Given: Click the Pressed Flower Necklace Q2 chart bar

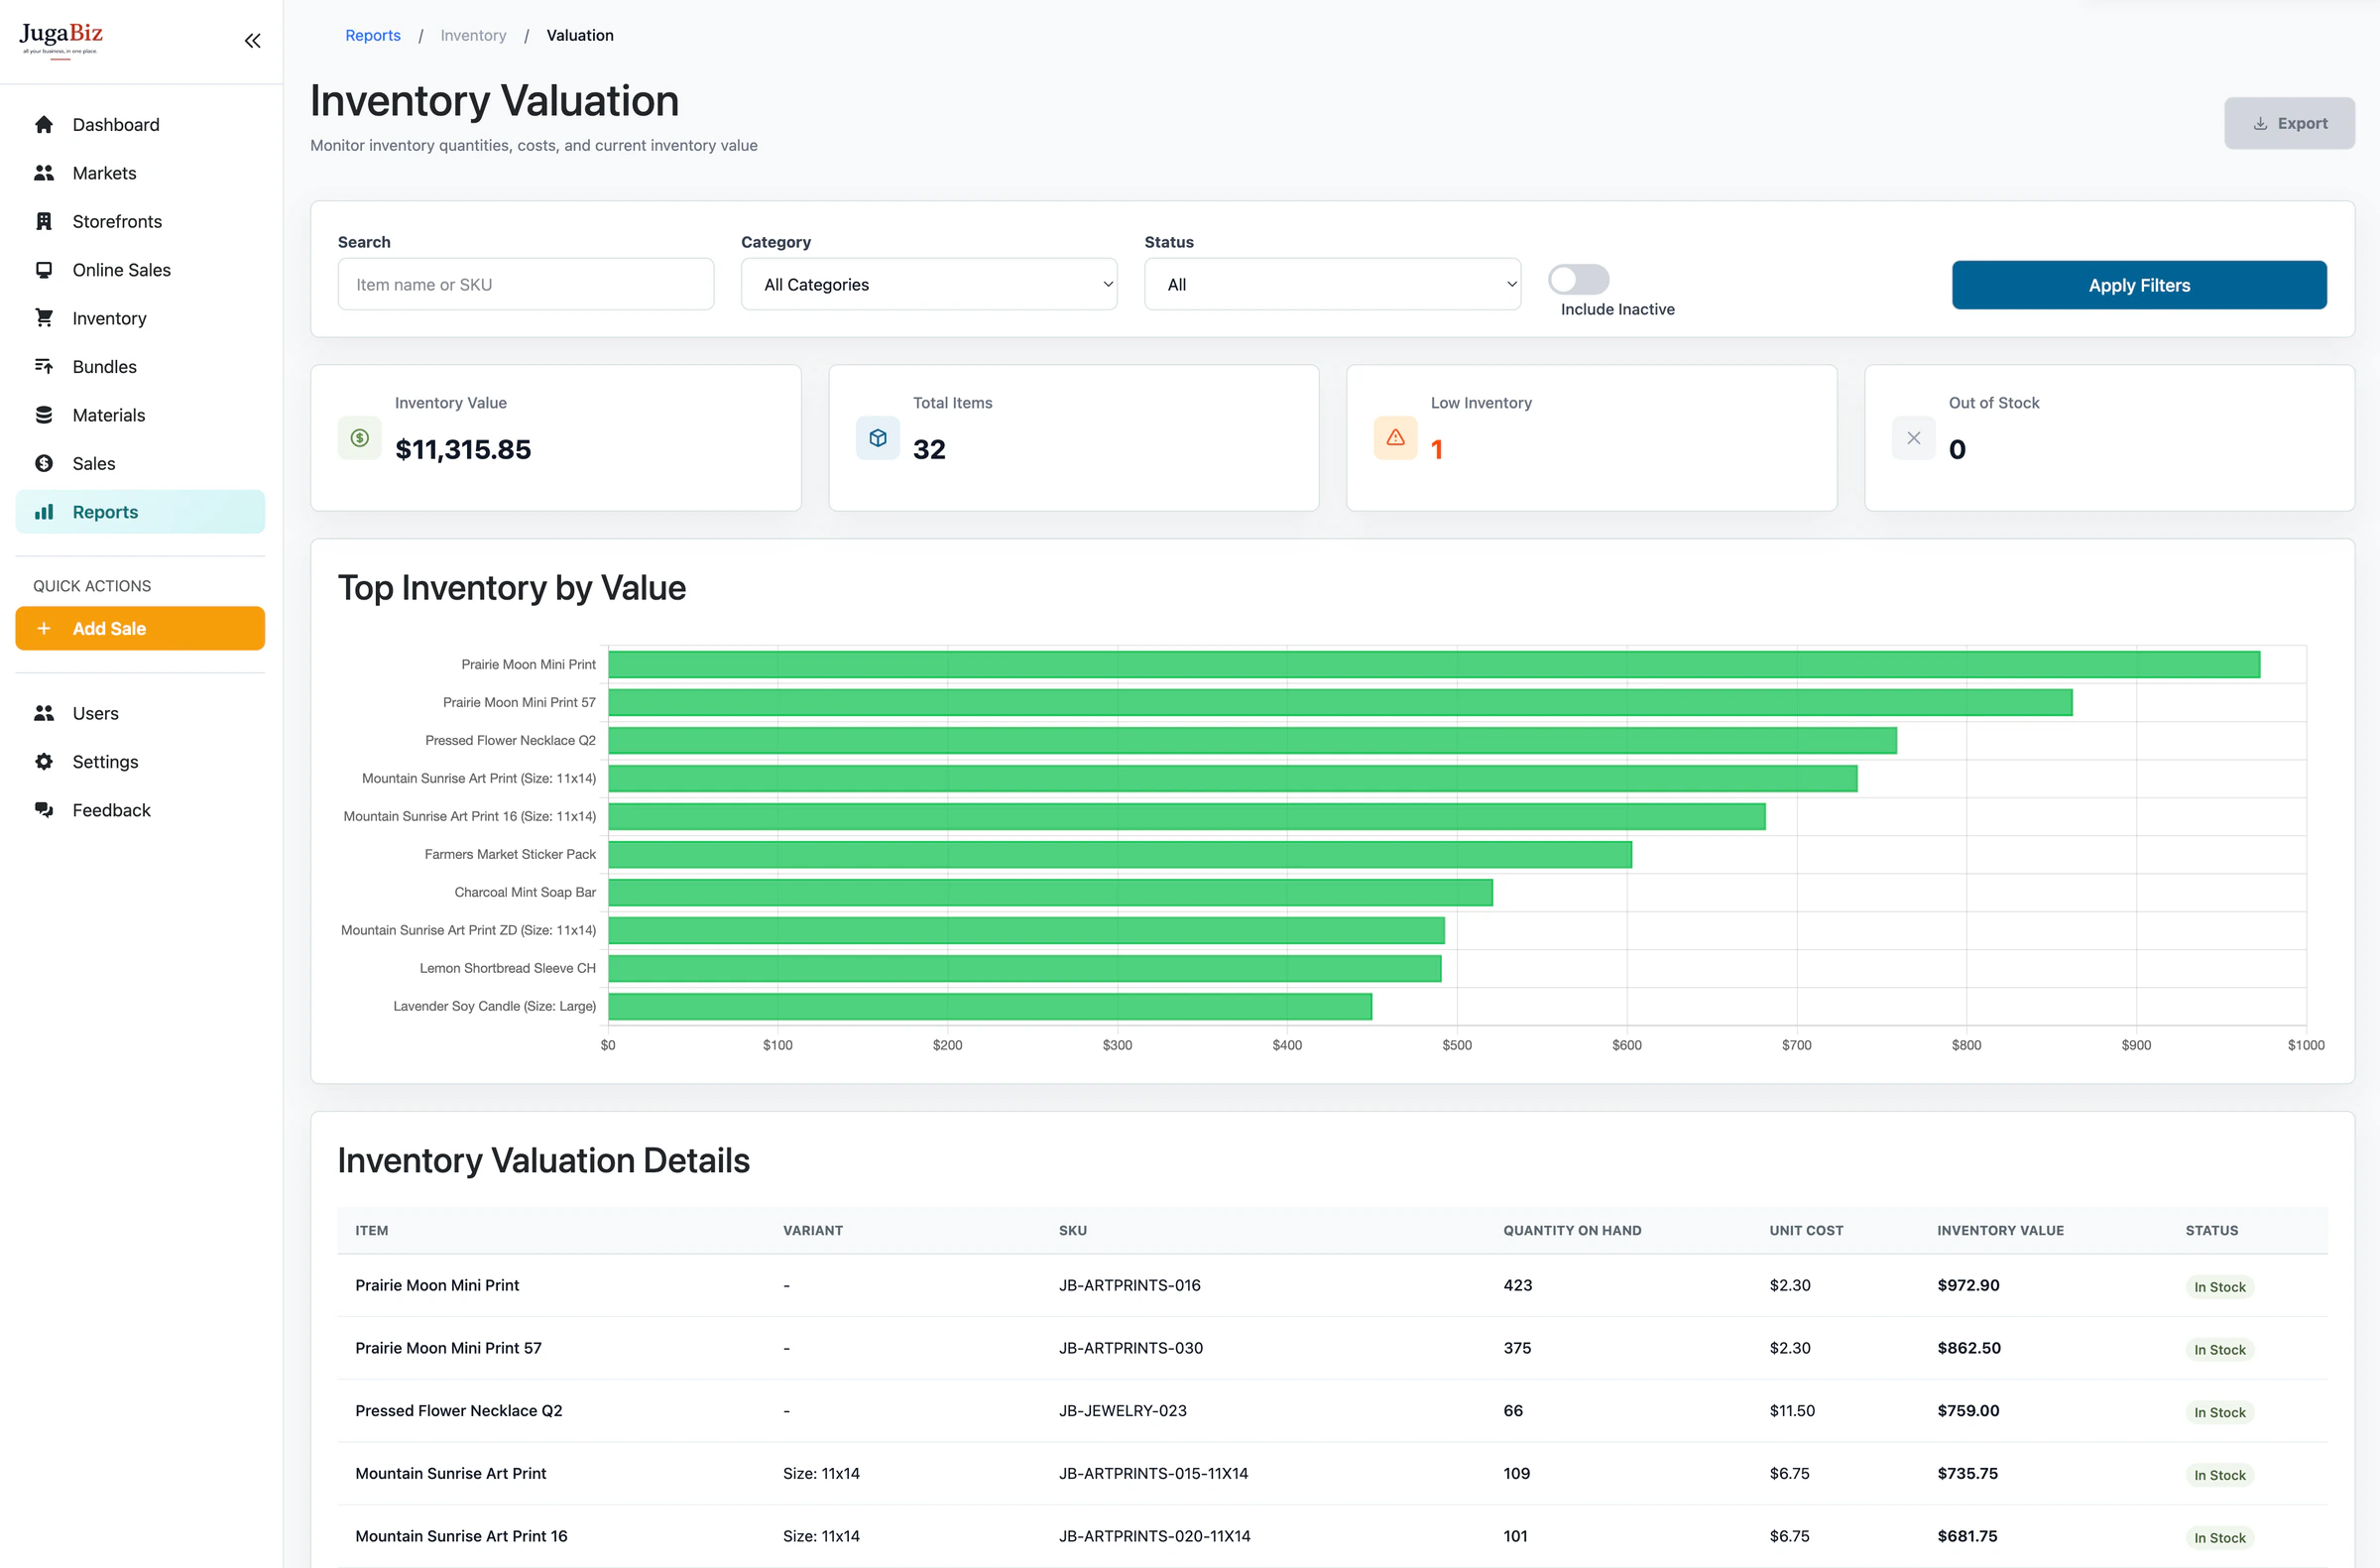Looking at the screenshot, I should 1252,740.
